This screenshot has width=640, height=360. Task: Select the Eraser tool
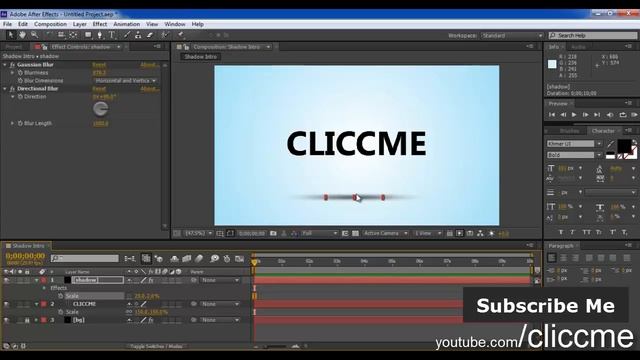coord(149,35)
